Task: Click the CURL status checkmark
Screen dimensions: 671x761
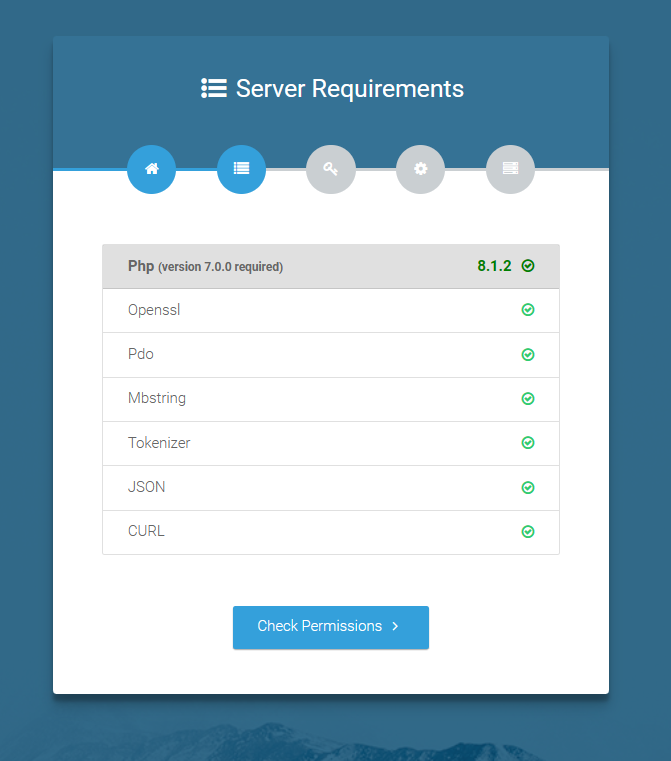Action: 528,531
